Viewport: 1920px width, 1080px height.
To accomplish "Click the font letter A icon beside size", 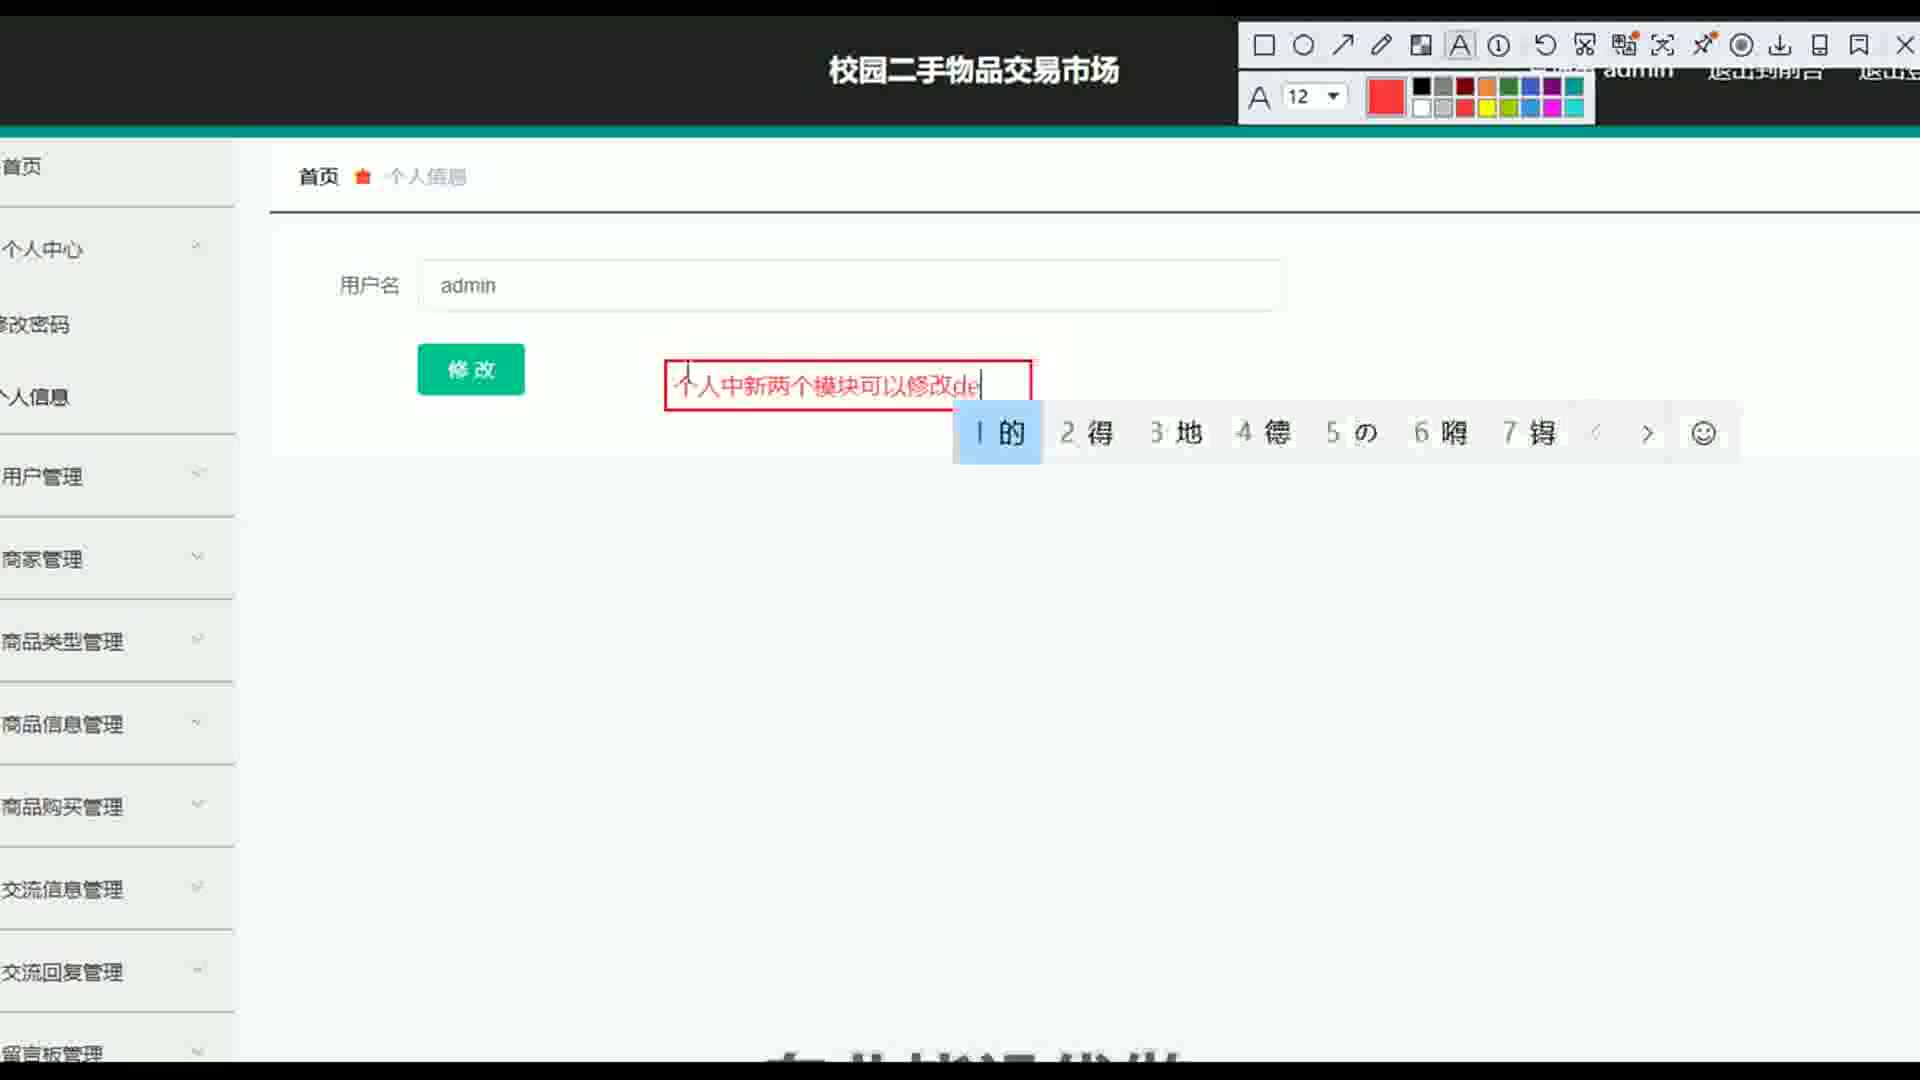I will tap(1260, 97).
